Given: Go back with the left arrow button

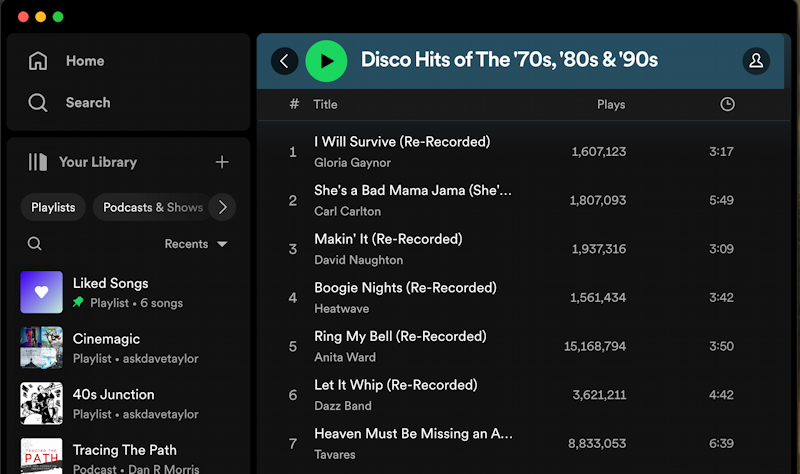Looking at the screenshot, I should click(284, 61).
